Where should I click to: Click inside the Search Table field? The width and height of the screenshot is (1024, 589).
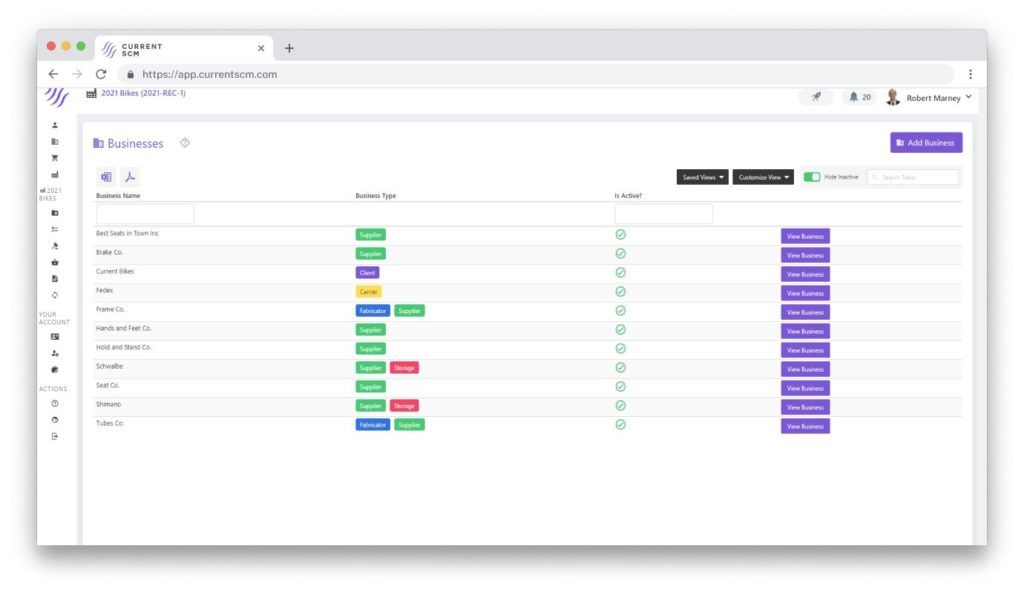(915, 176)
